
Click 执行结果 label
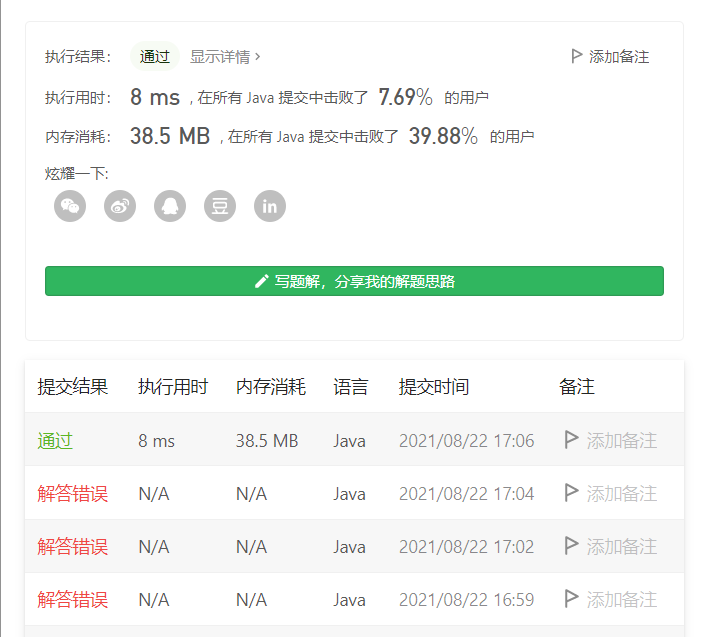(78, 57)
